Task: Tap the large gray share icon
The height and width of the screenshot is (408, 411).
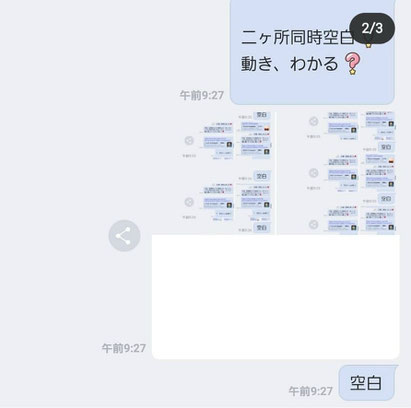Action: coord(124,236)
